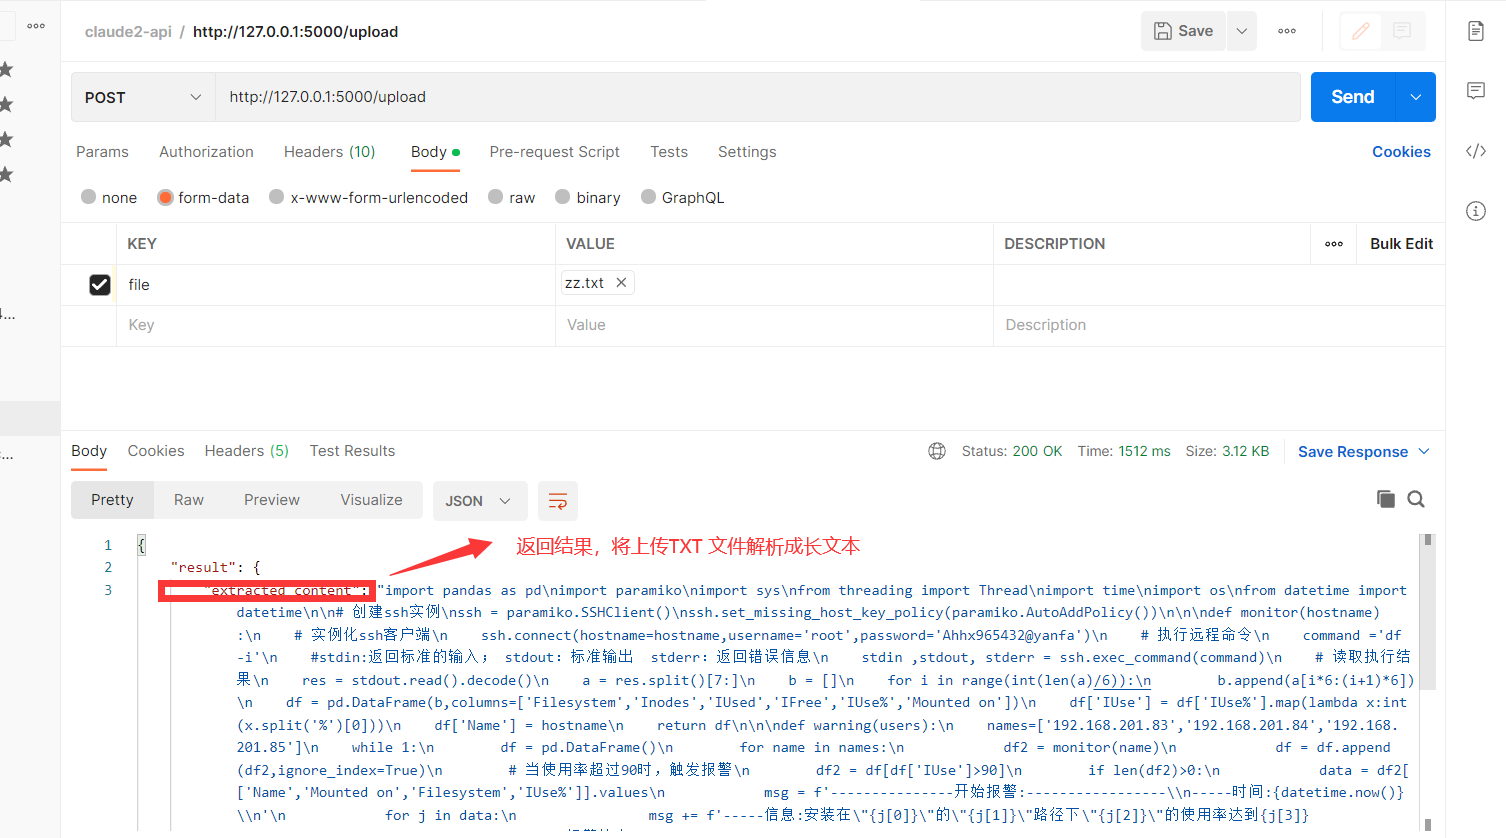Expand Save Response dropdown arrow
1506x838 pixels.
tap(1424, 452)
